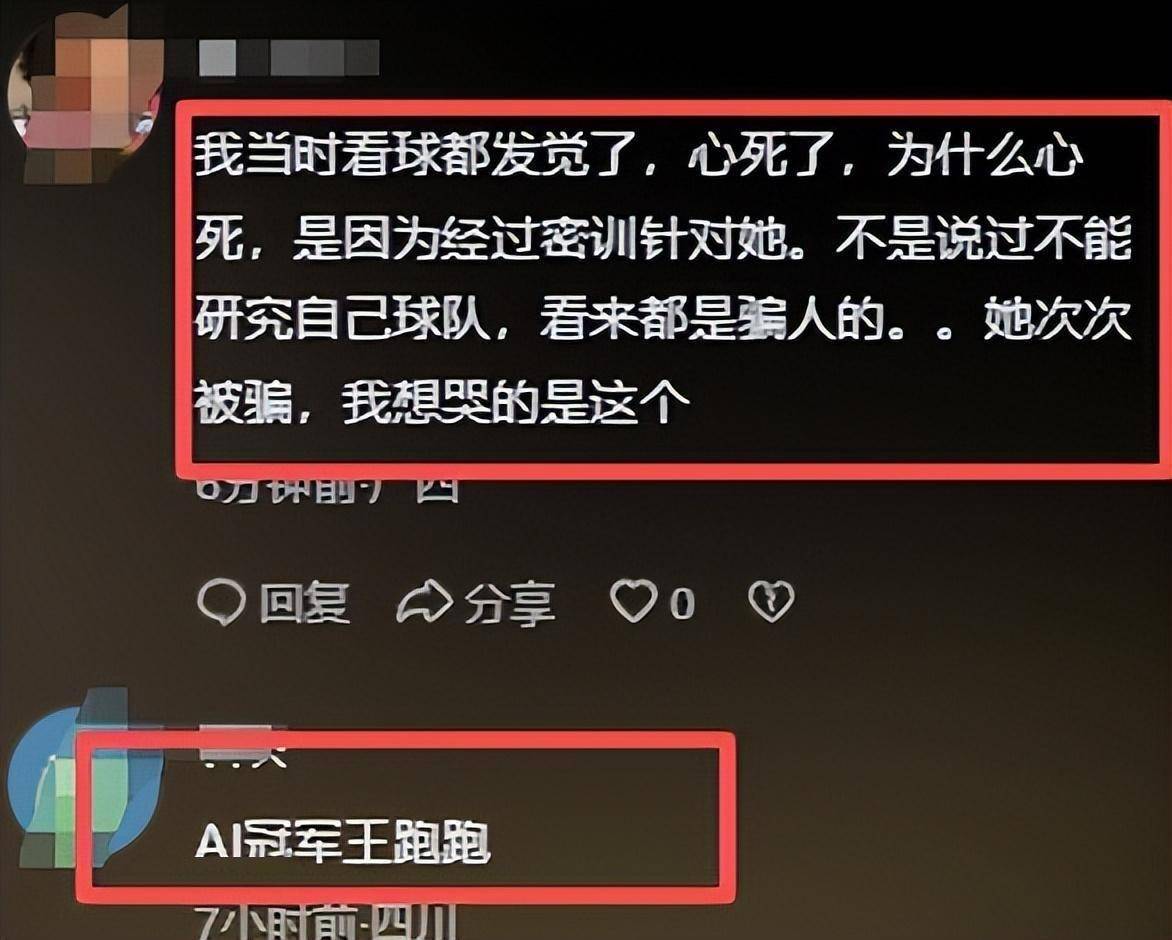Click the 7小时前·四川 timestamp line
1172x940 pixels.
pyautogui.click(x=326, y=924)
